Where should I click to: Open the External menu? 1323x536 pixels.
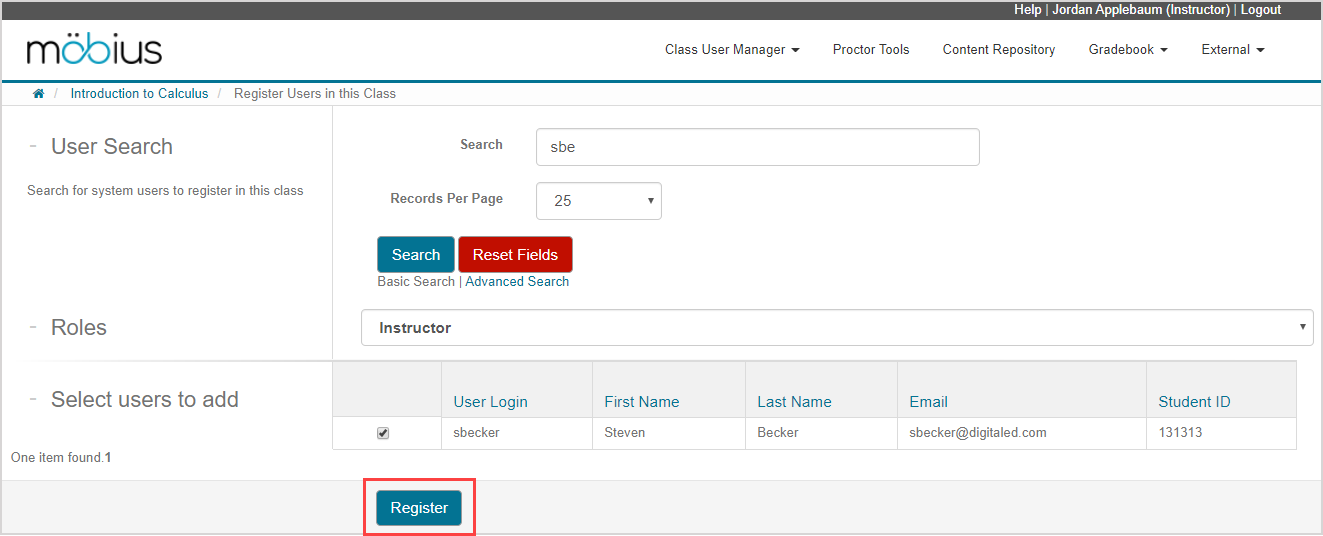1232,50
